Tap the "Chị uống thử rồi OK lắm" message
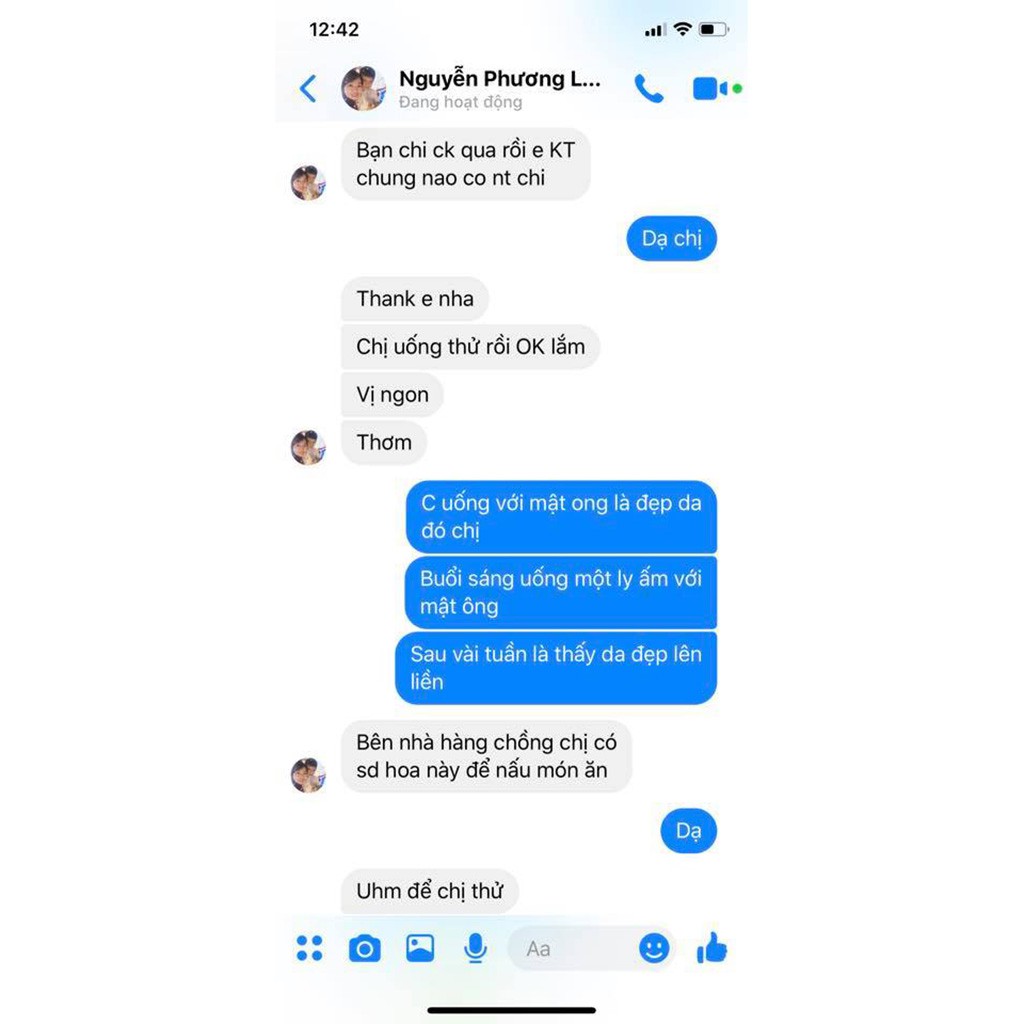The width and height of the screenshot is (1024, 1024). [470, 347]
